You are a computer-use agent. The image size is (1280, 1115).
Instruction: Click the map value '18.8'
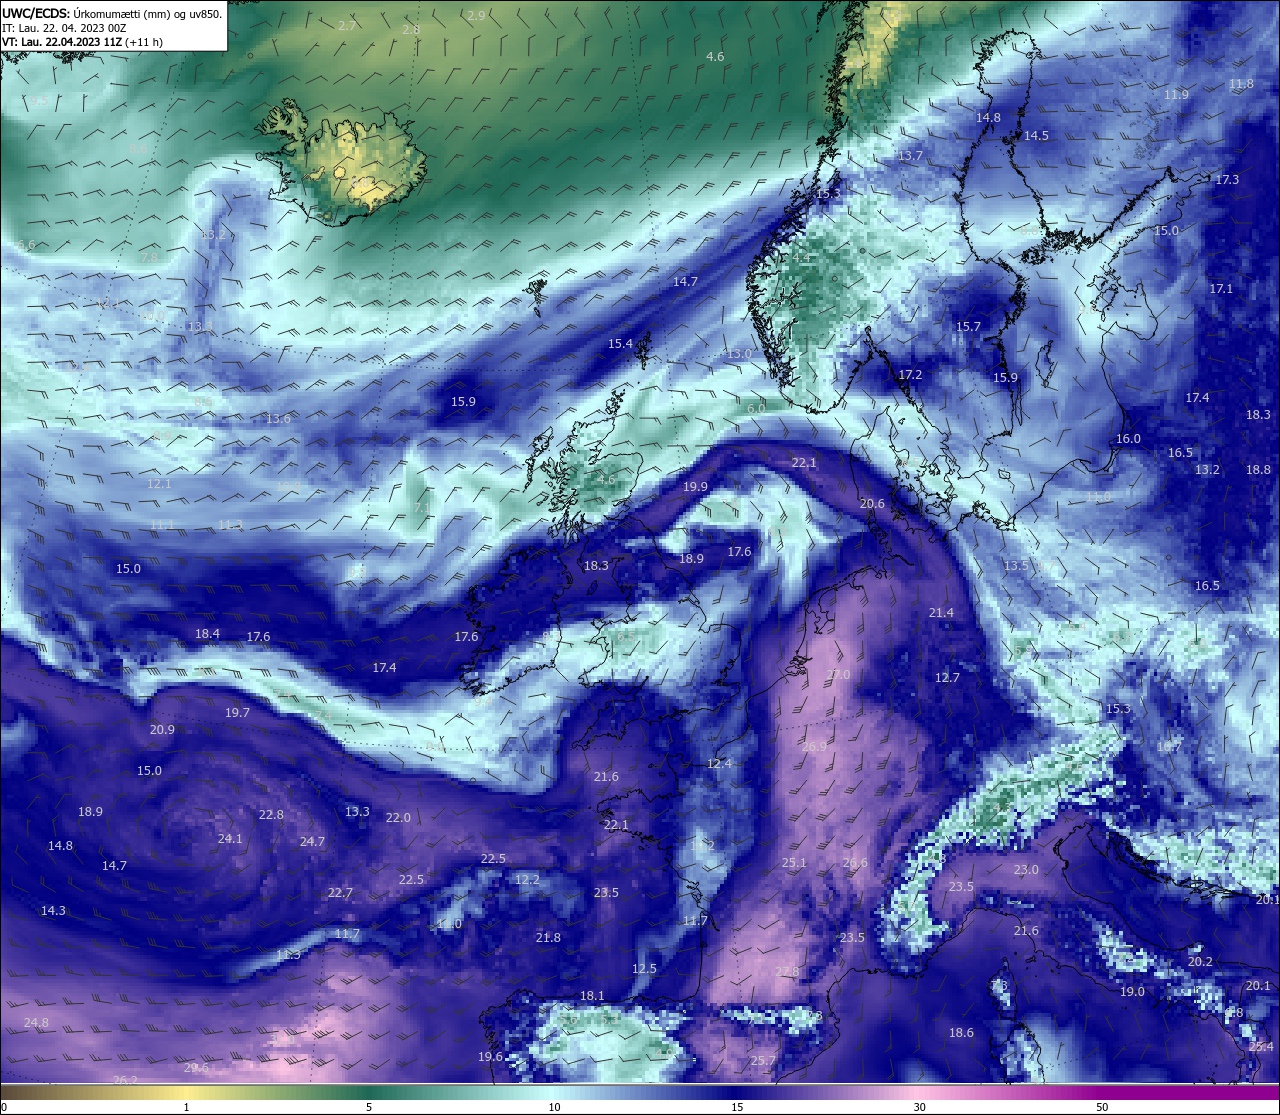click(1258, 469)
